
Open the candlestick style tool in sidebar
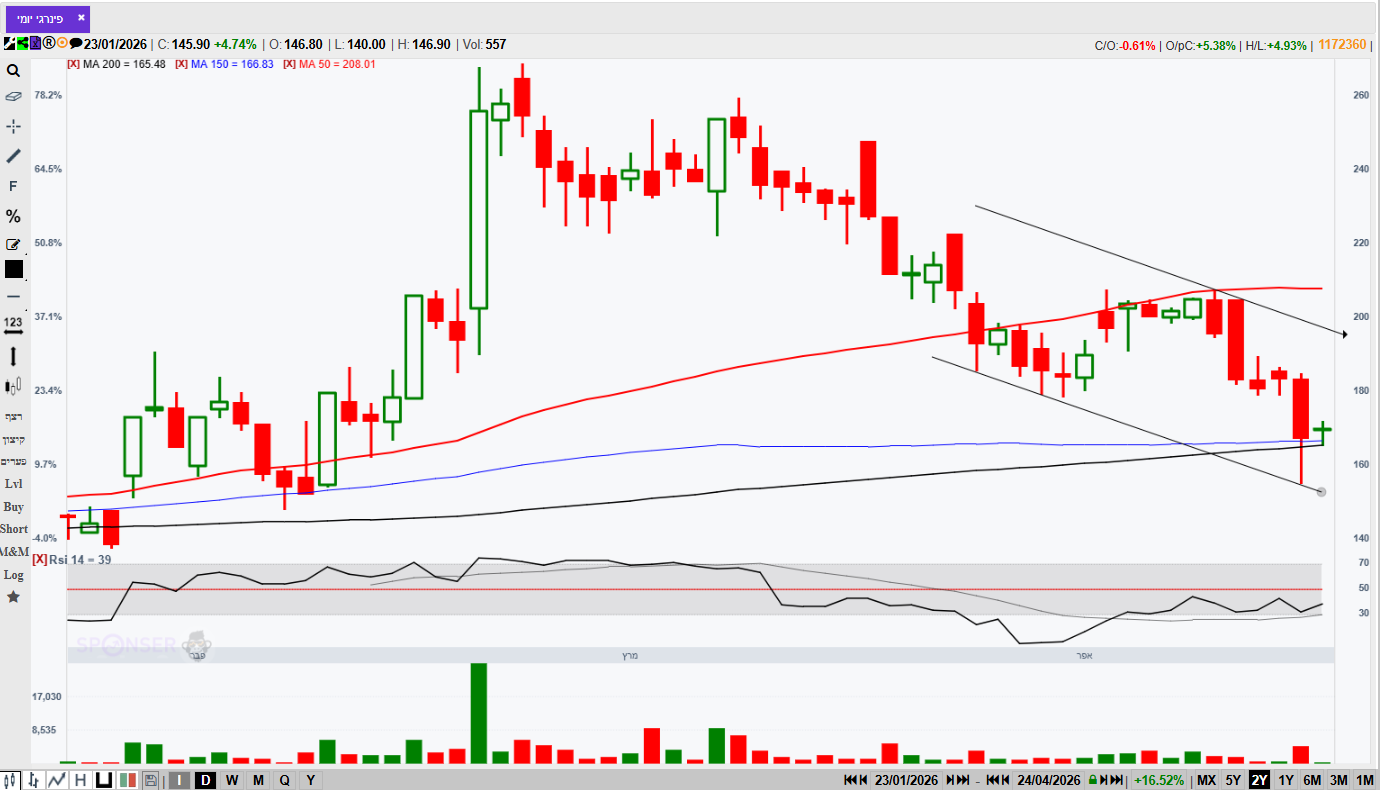[x=13, y=385]
